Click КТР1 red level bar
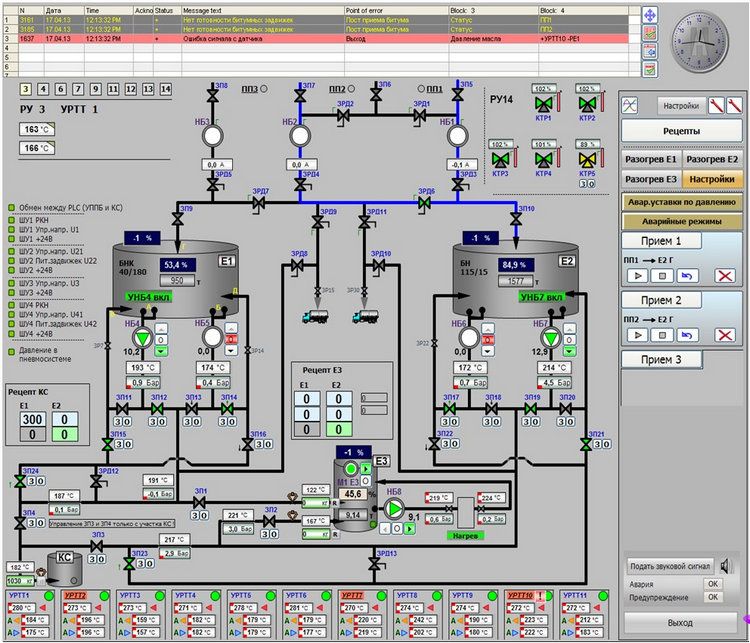The height and width of the screenshot is (643, 750). click(558, 102)
